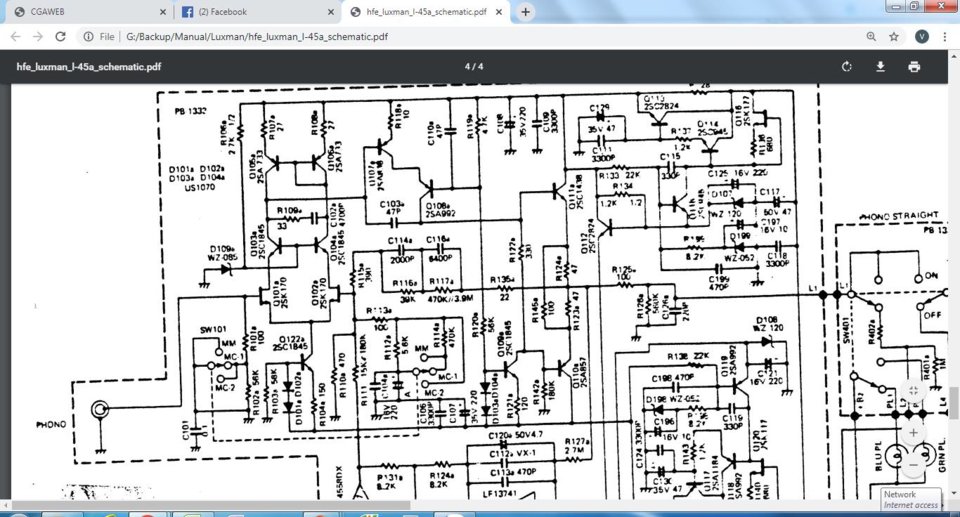
Task: Open the user profile avatar menu
Action: click(x=921, y=37)
